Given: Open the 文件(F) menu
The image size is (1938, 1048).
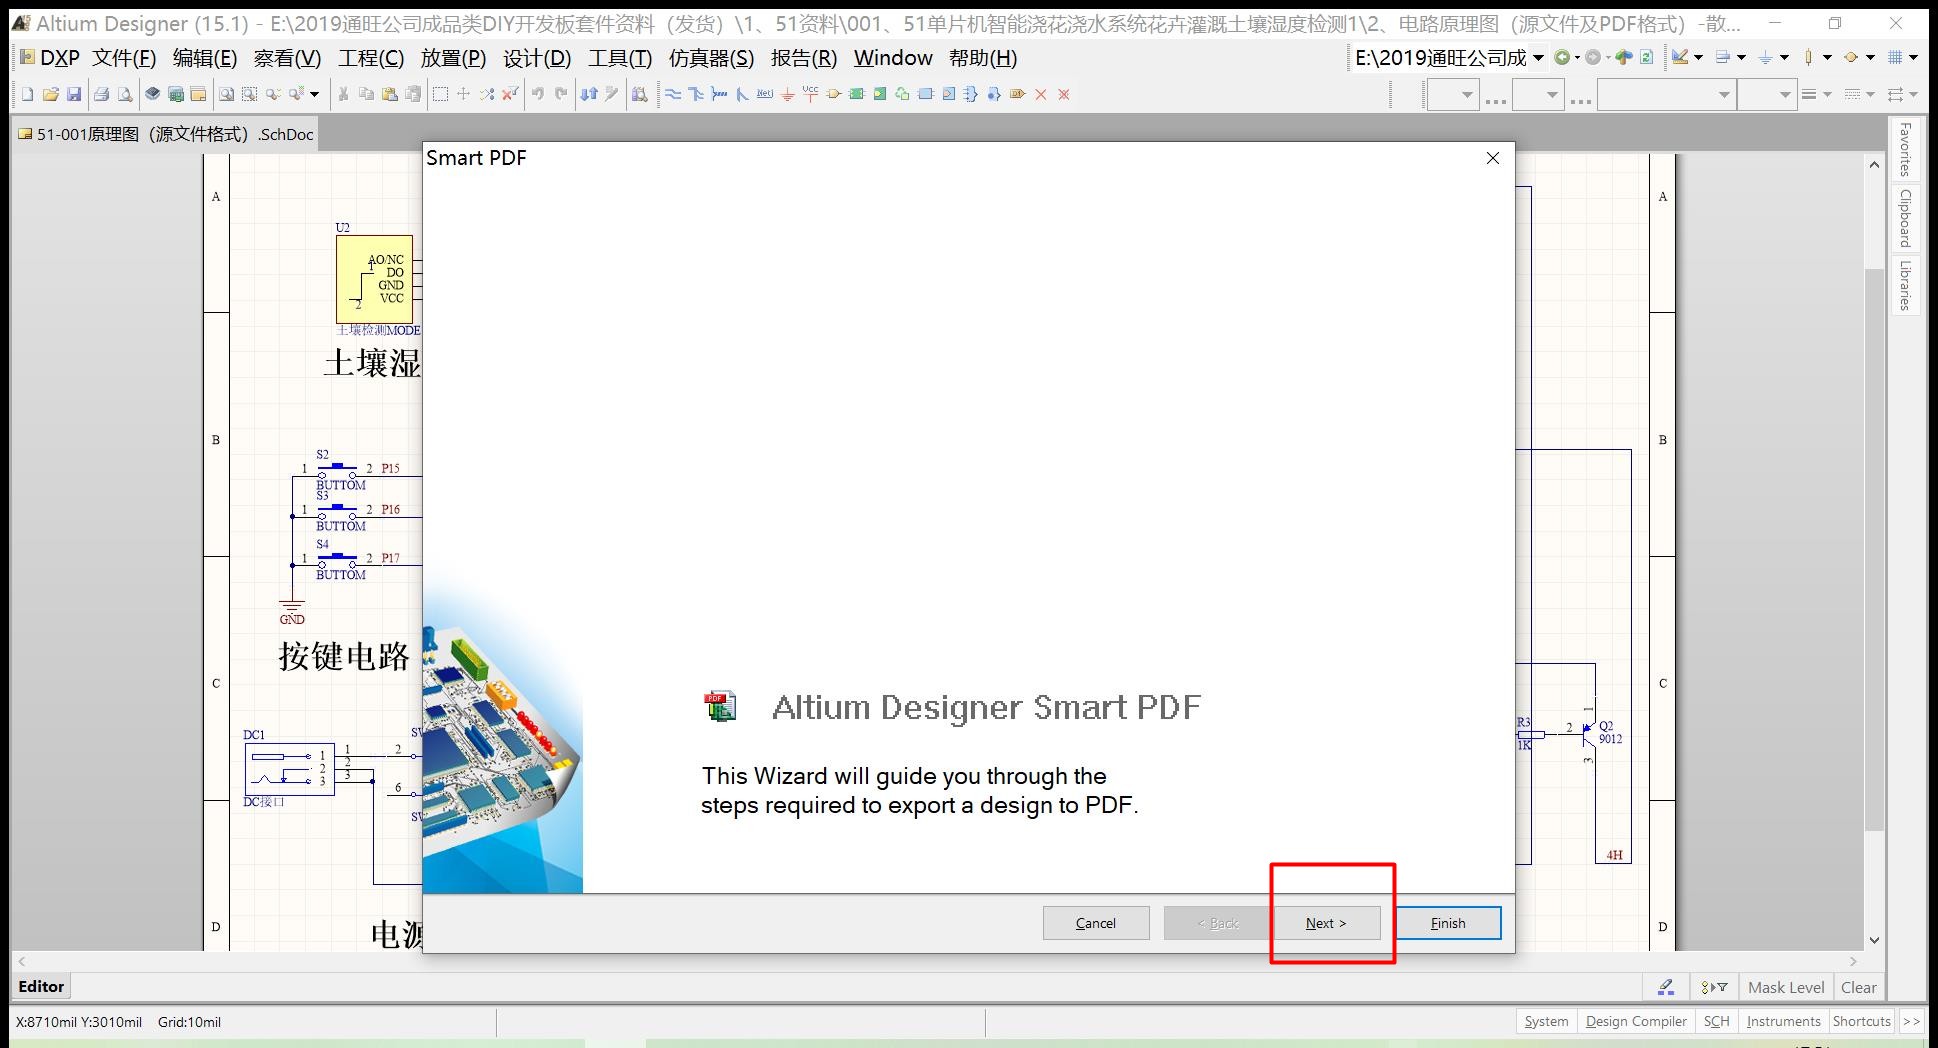Looking at the screenshot, I should click(124, 58).
